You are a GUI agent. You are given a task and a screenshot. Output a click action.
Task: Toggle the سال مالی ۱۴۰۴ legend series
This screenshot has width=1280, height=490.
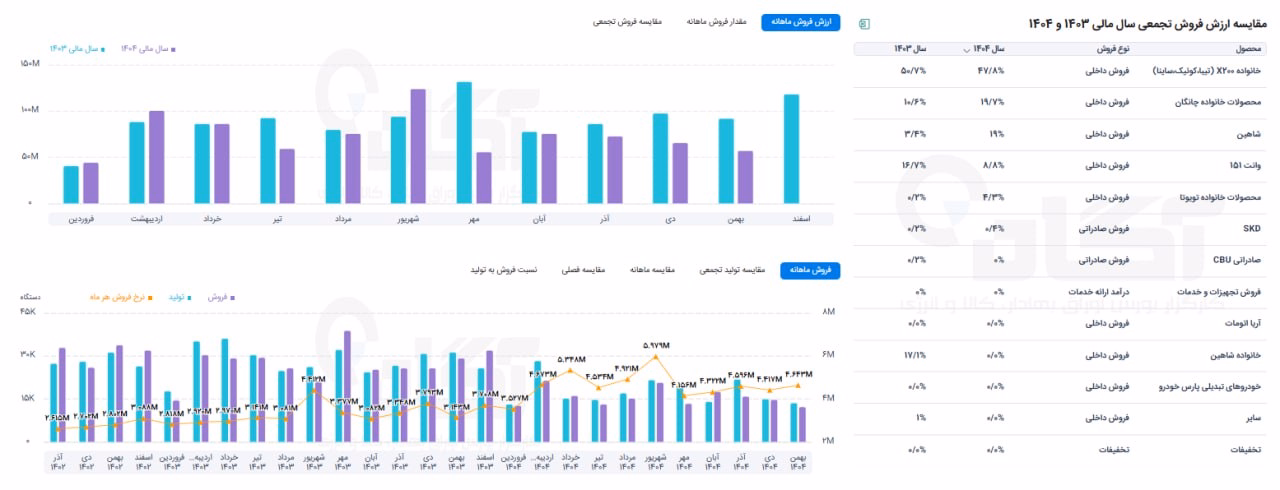click(x=146, y=47)
